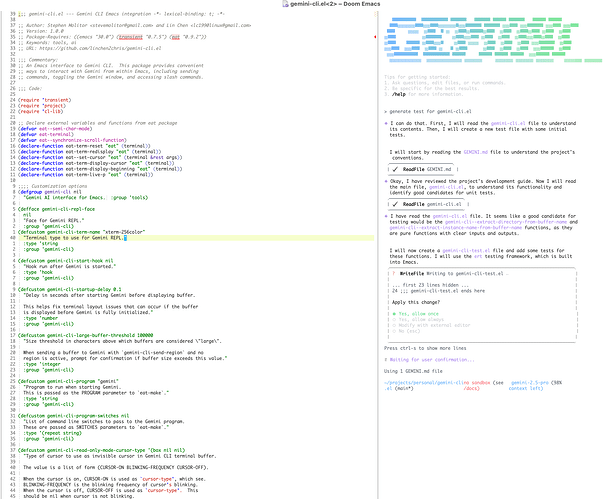
Task: Click the ":type 'integer" line
Action: tap(42, 364)
